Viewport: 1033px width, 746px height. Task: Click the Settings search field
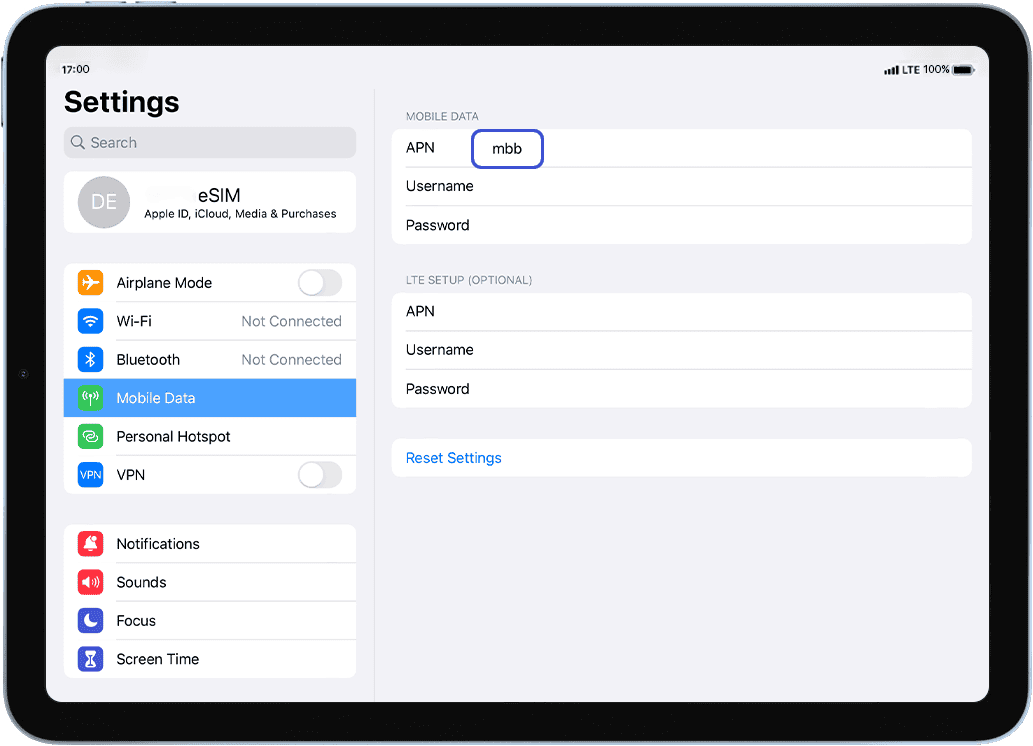pos(209,143)
